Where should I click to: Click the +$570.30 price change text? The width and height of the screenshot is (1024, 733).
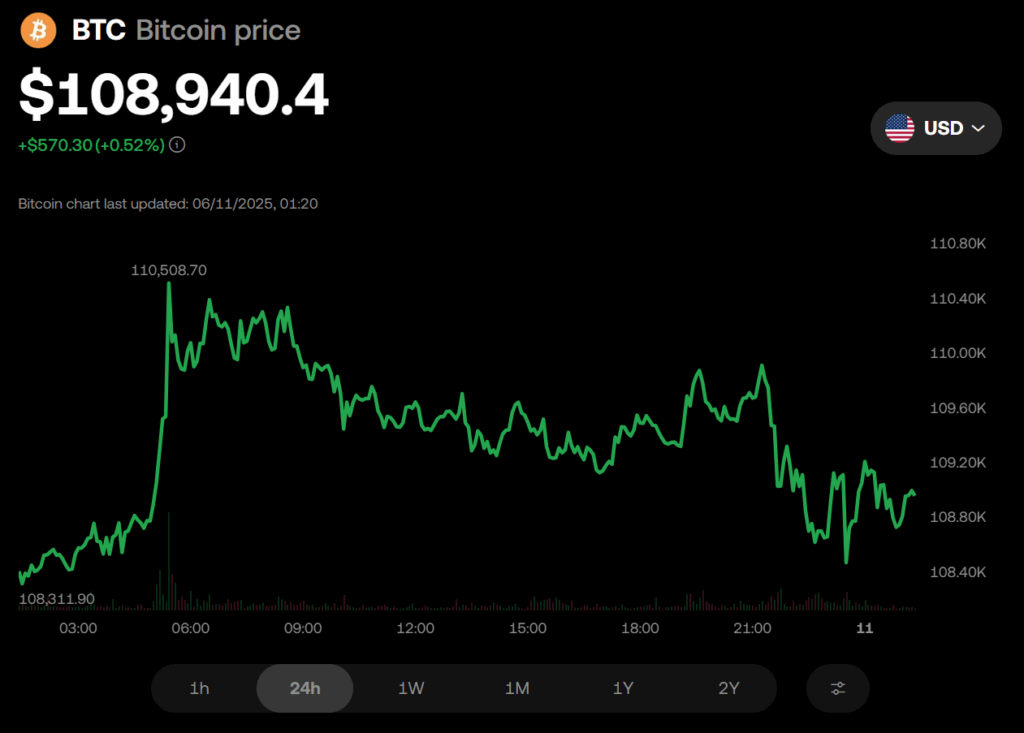[x=55, y=145]
